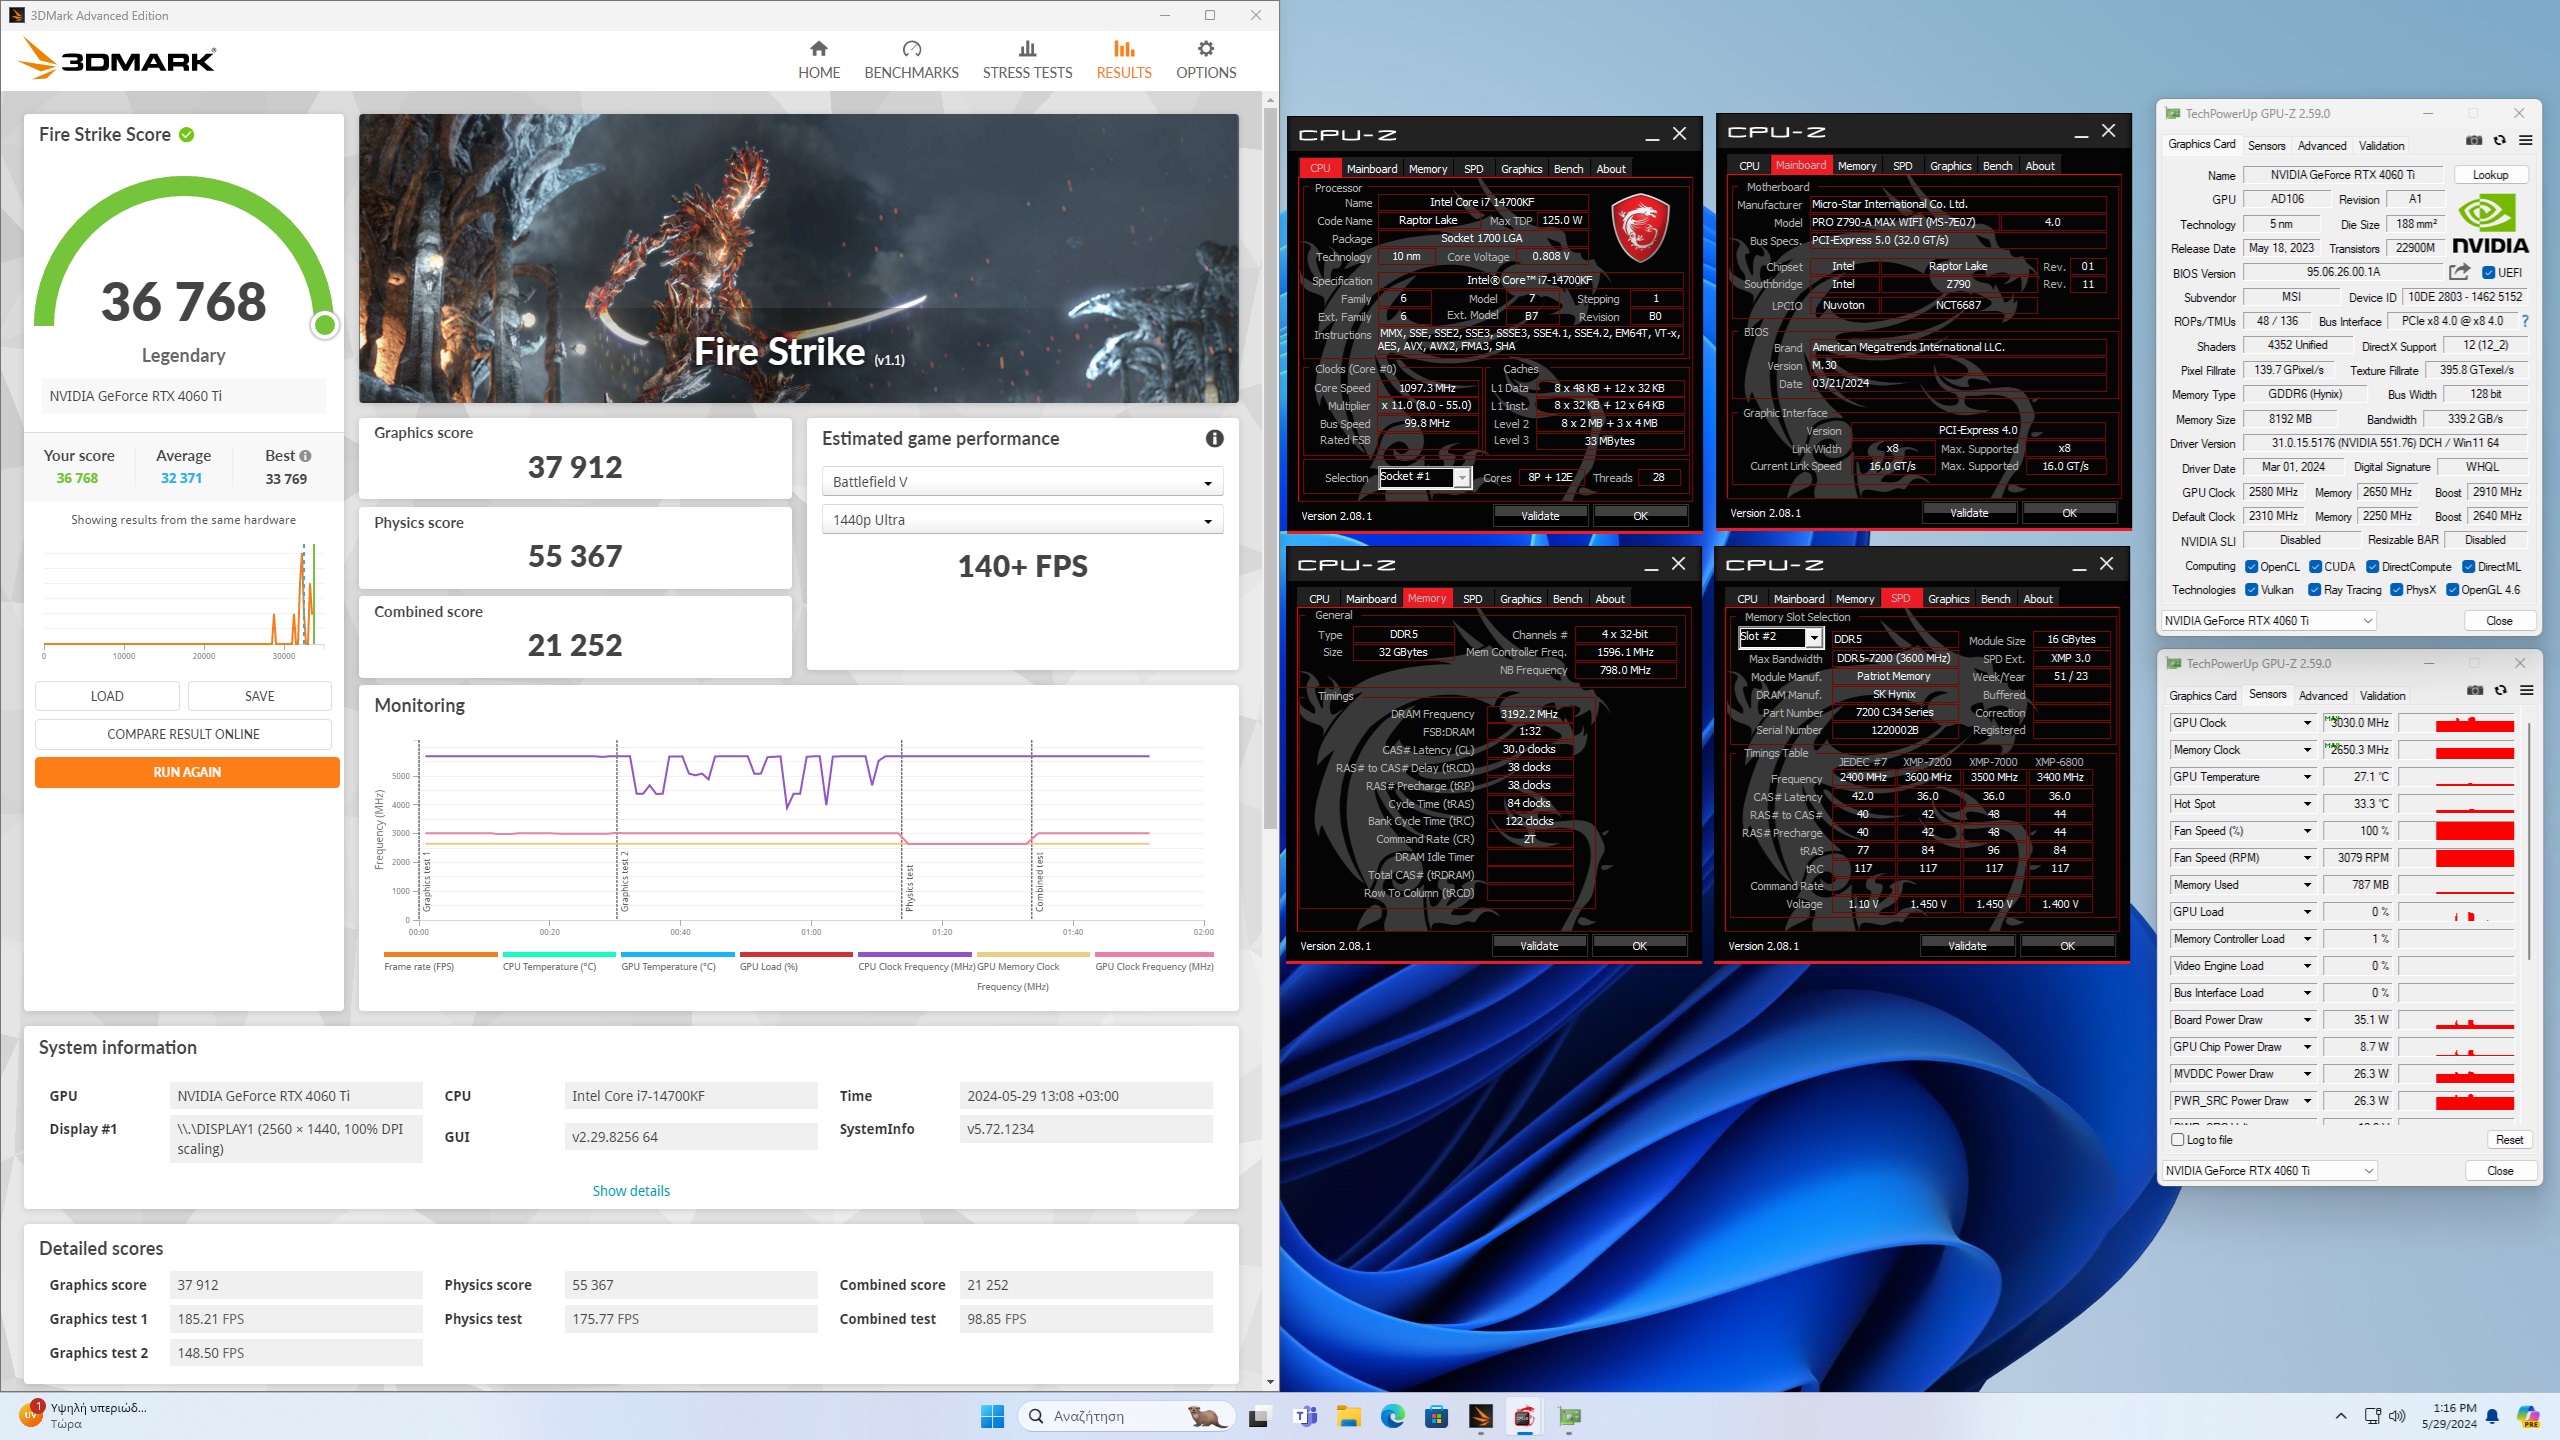Screen dimensions: 2560x1440
Task: Open hamburger menu in GPU-Z Graphics Card window
Action: [2525, 141]
